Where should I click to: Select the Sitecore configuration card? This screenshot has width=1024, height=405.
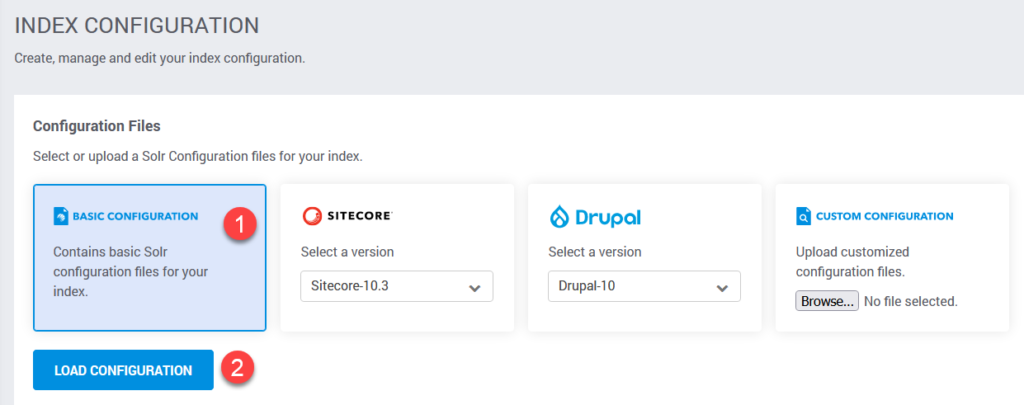[x=397, y=257]
